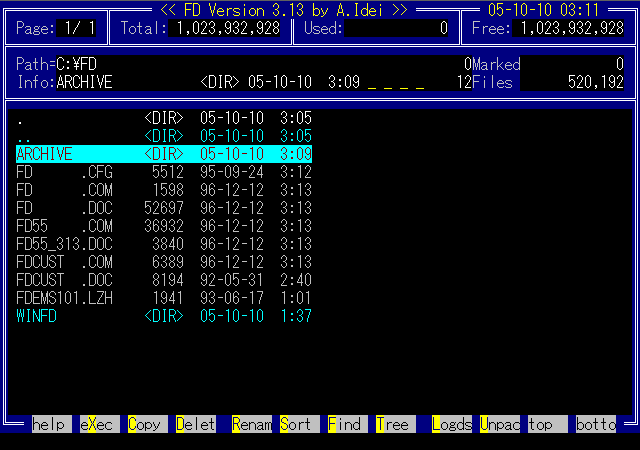Select the eXec command

(100, 424)
